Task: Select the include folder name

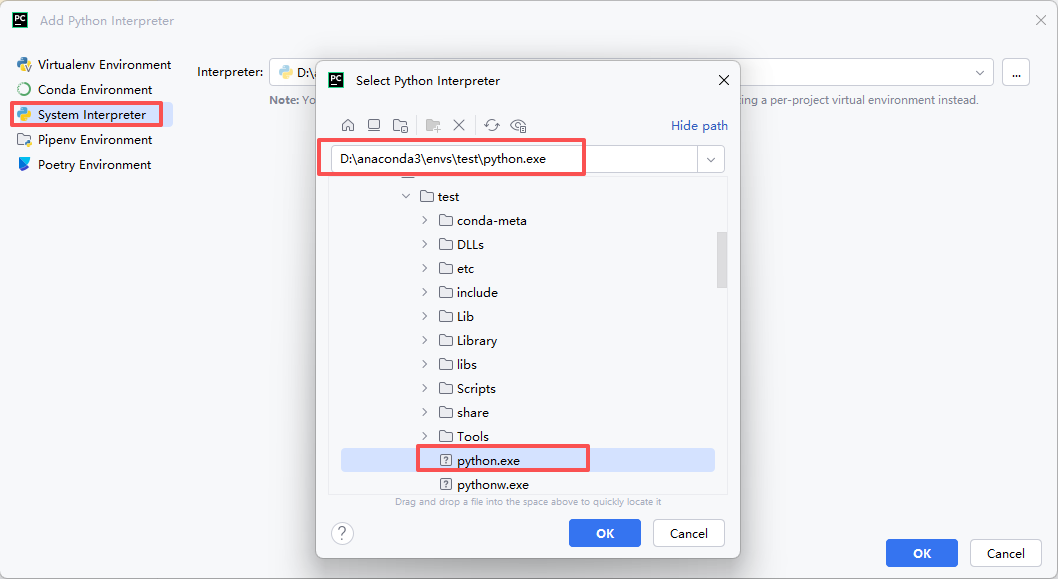Action: point(477,293)
